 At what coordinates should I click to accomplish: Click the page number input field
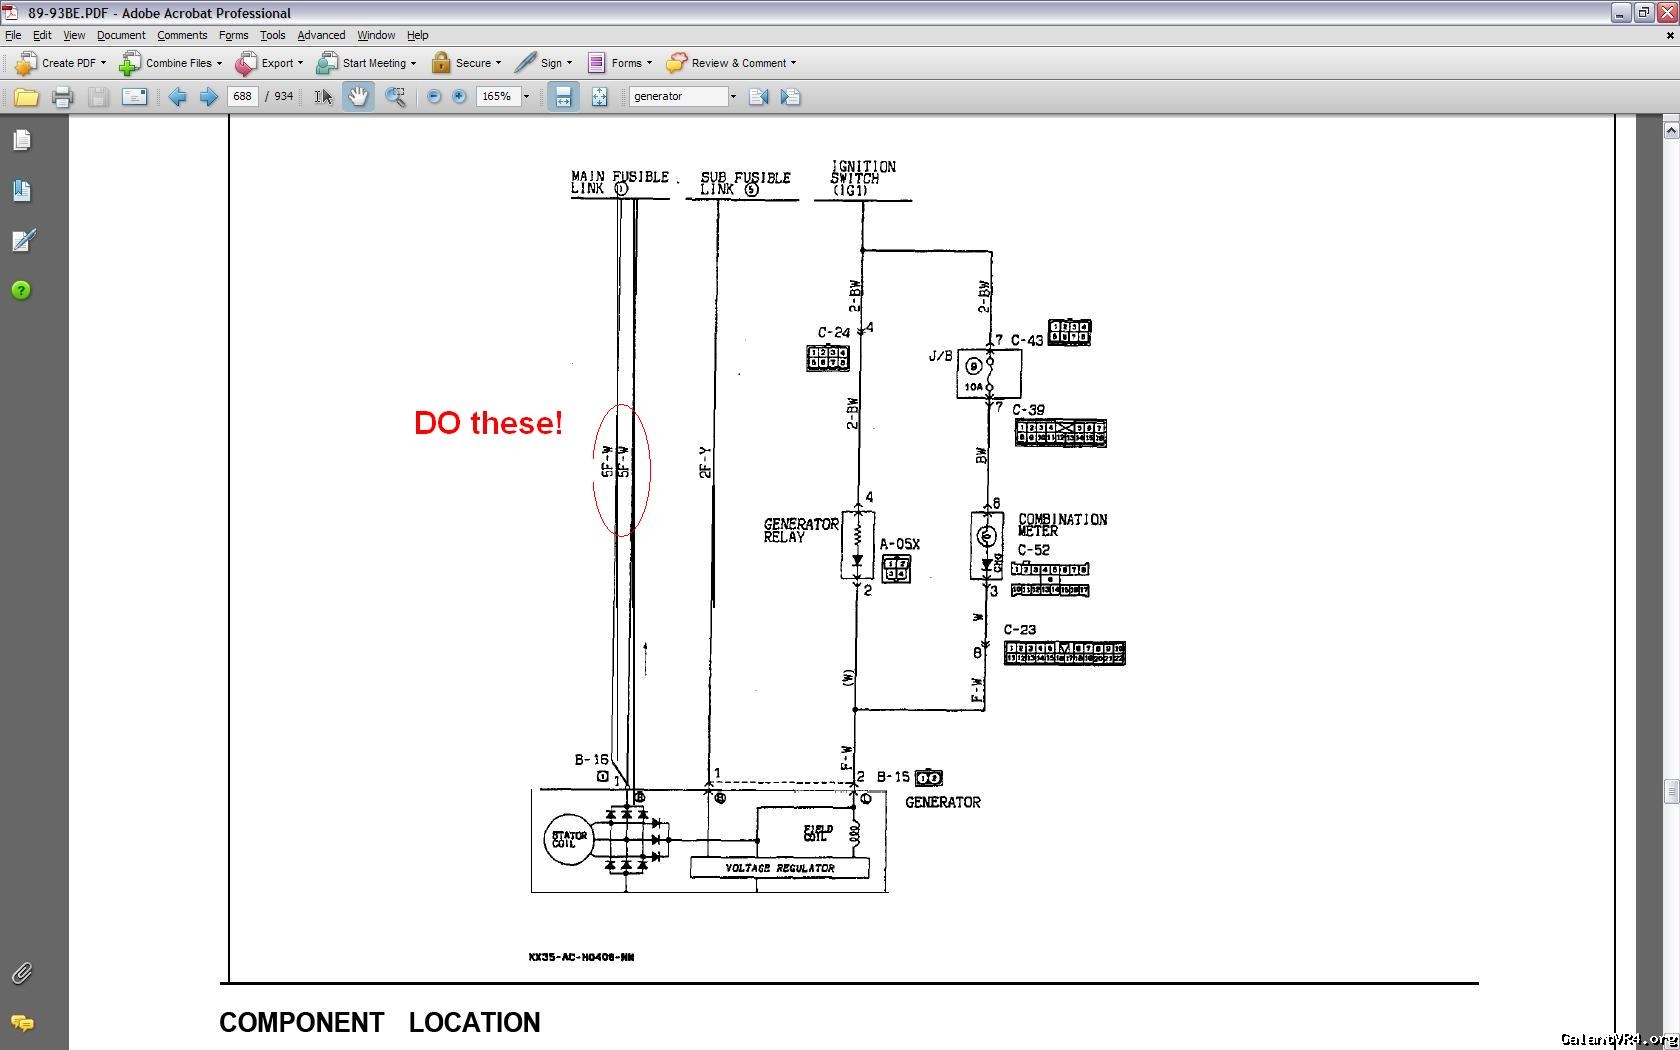(242, 97)
